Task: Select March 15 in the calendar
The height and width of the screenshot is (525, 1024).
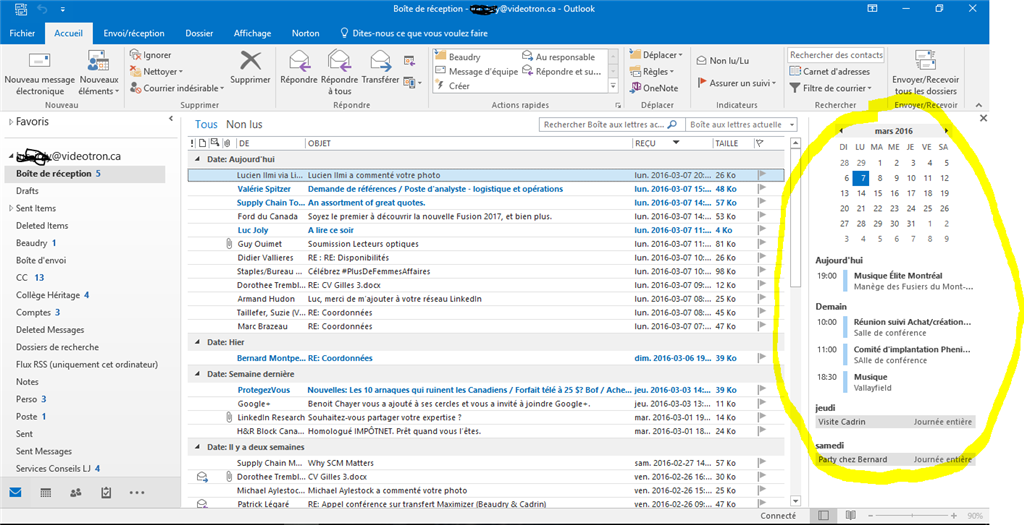Action: pos(878,193)
